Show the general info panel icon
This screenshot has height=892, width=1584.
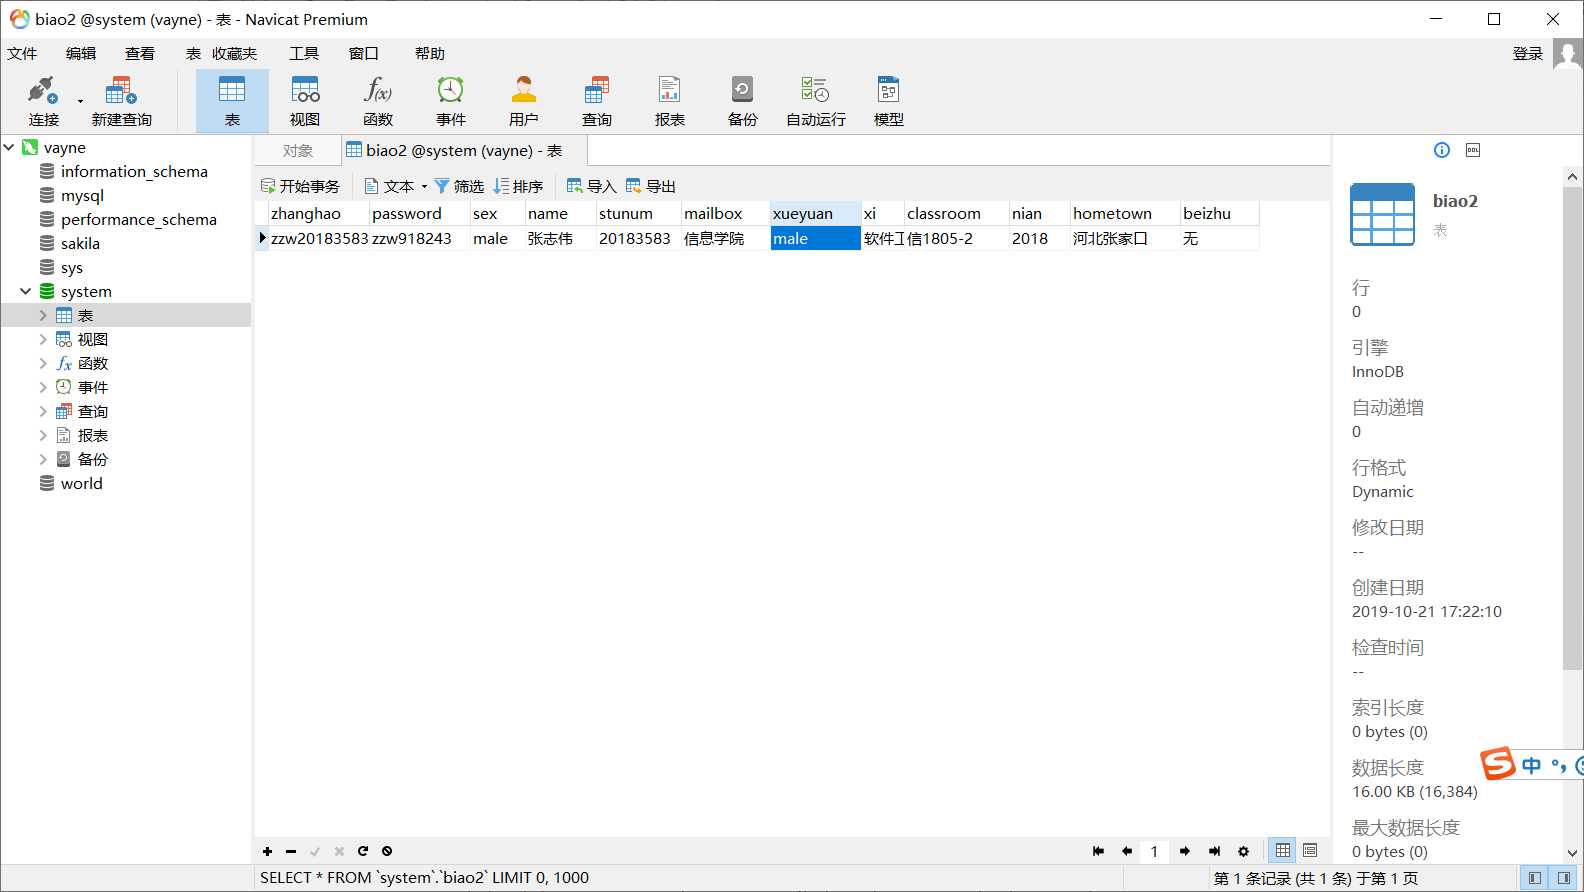pyautogui.click(x=1442, y=150)
